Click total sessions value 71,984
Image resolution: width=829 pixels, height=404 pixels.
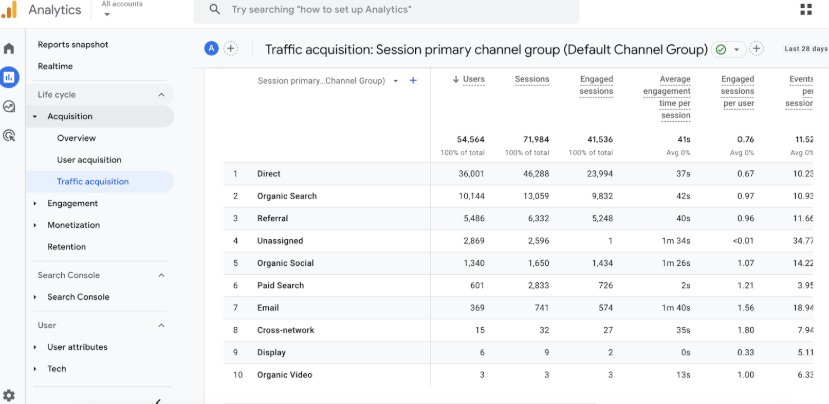[x=536, y=140]
